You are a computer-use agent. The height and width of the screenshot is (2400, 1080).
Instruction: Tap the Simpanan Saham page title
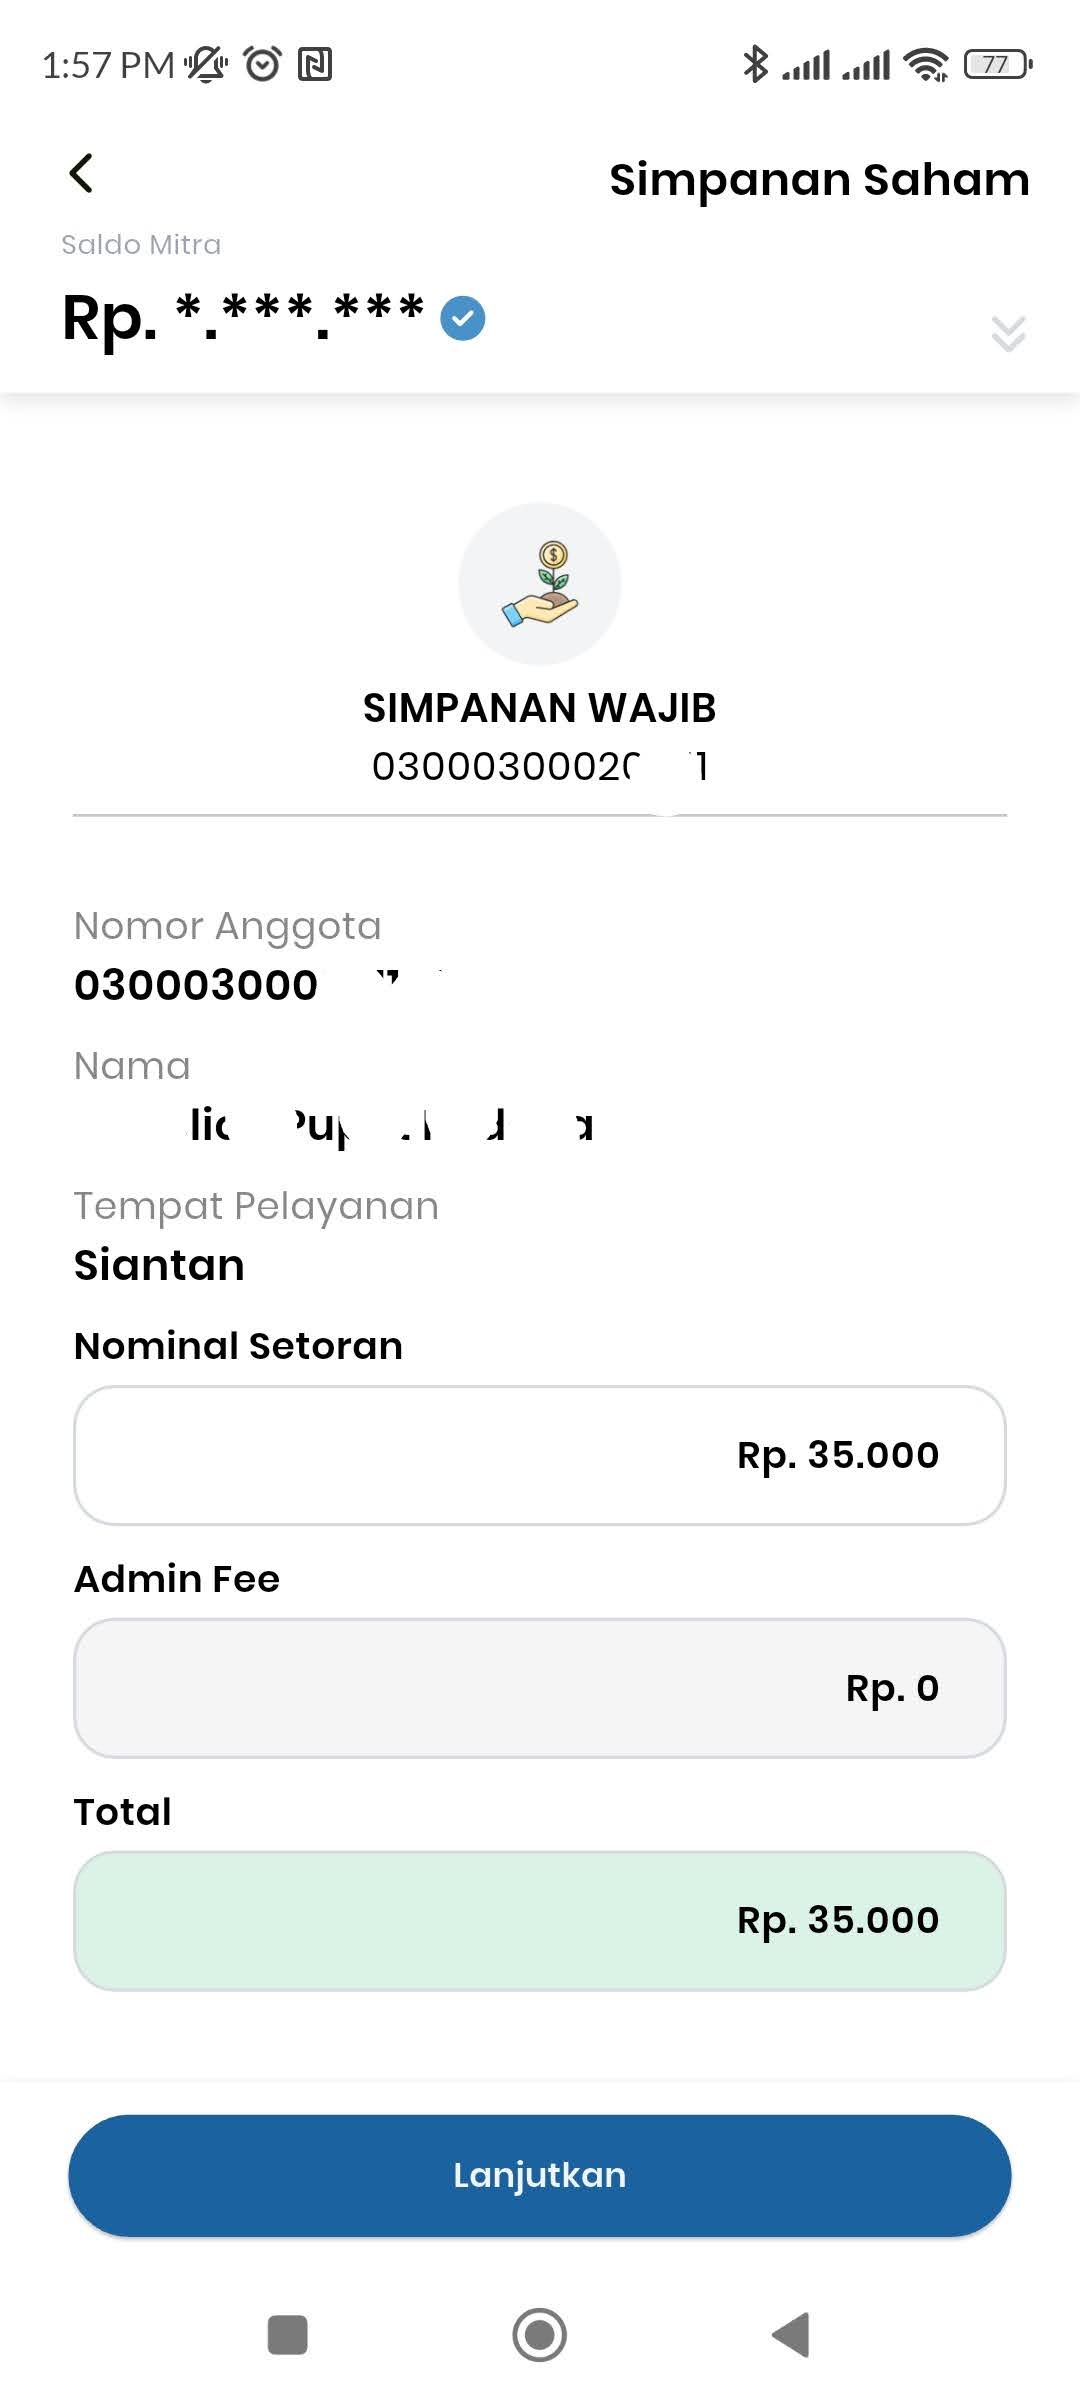tap(819, 180)
